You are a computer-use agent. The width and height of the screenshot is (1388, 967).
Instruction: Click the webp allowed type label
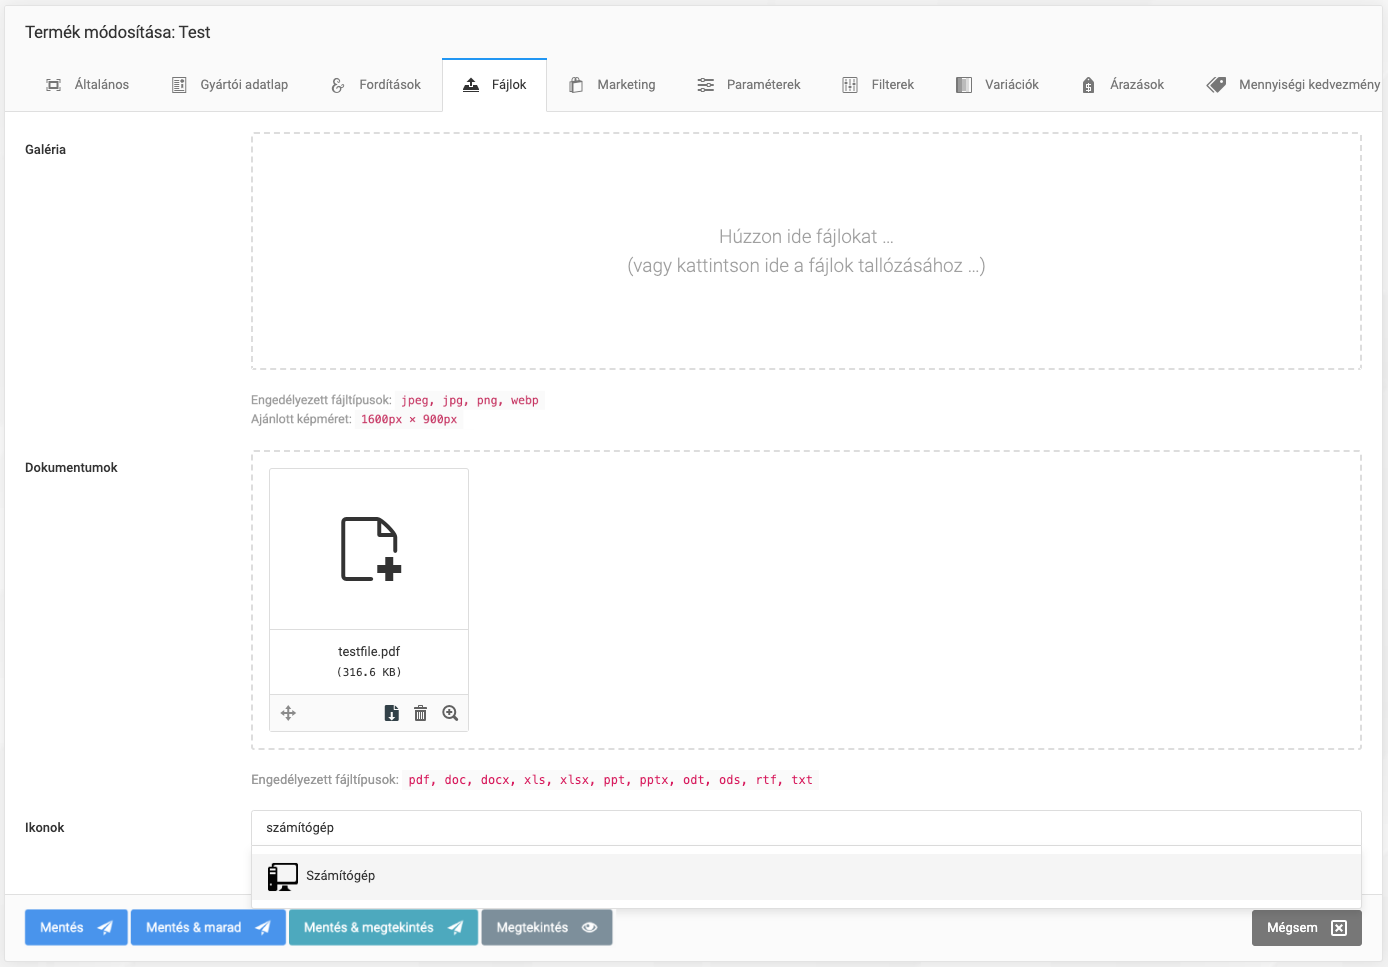coord(525,400)
